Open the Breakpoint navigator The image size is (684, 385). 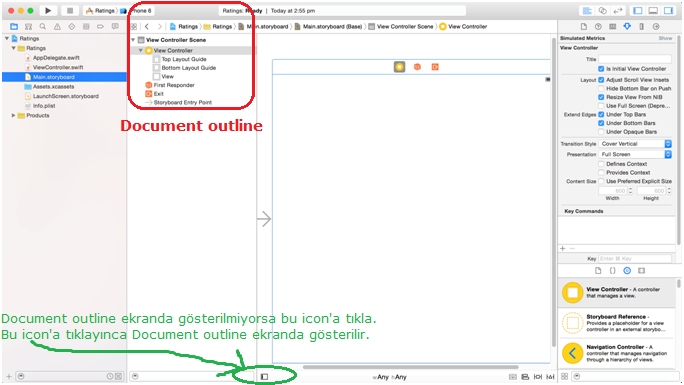pyautogui.click(x=100, y=27)
